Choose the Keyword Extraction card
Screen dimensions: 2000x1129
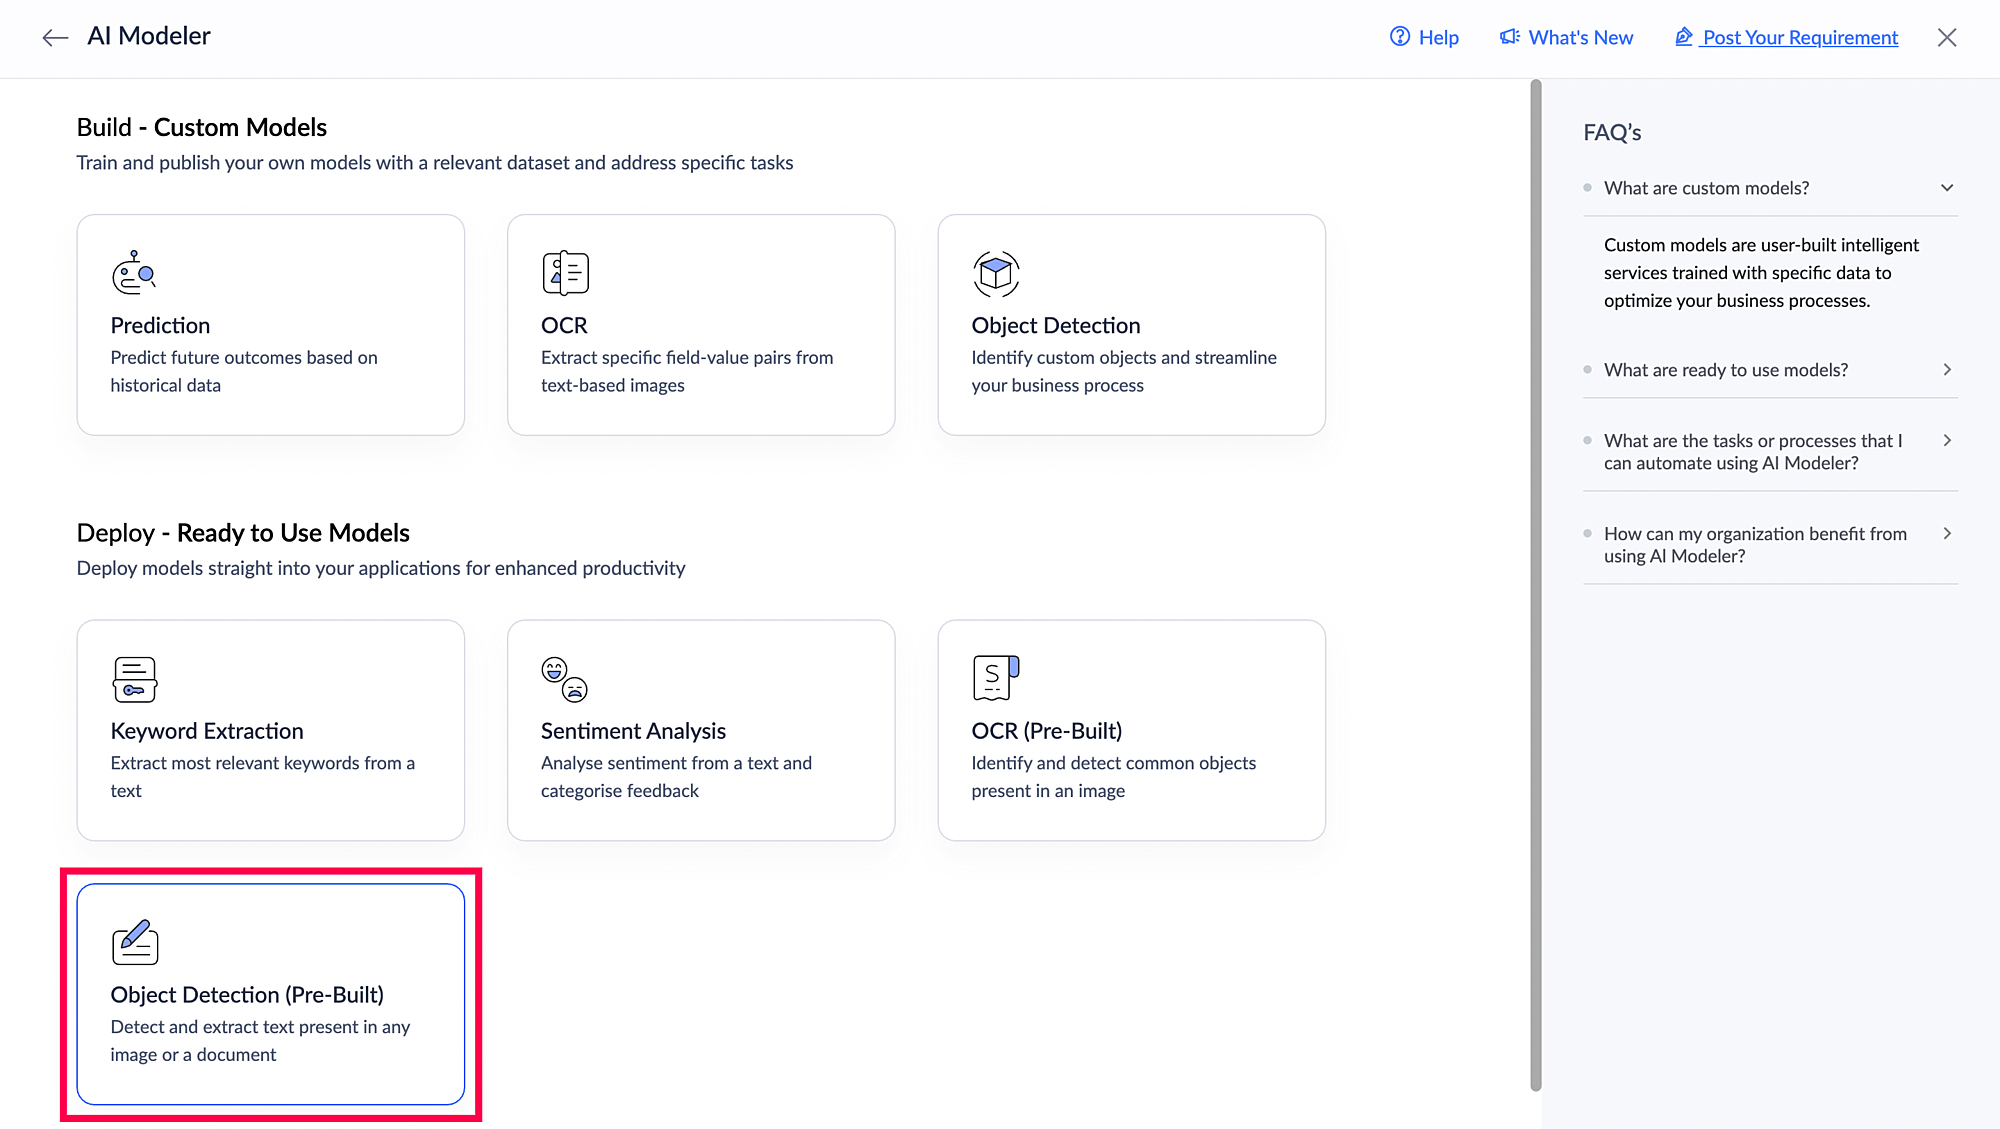tap(270, 731)
